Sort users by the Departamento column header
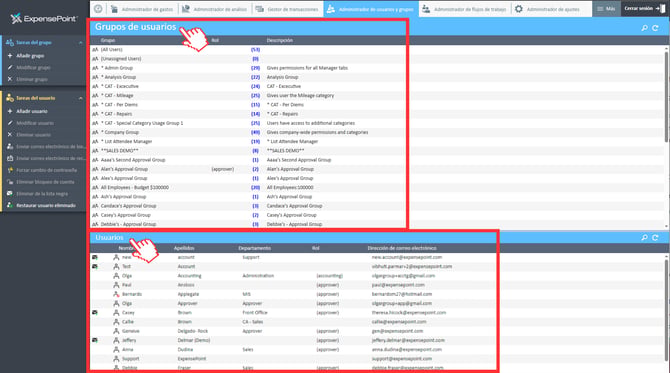The width and height of the screenshot is (670, 373). click(x=255, y=248)
